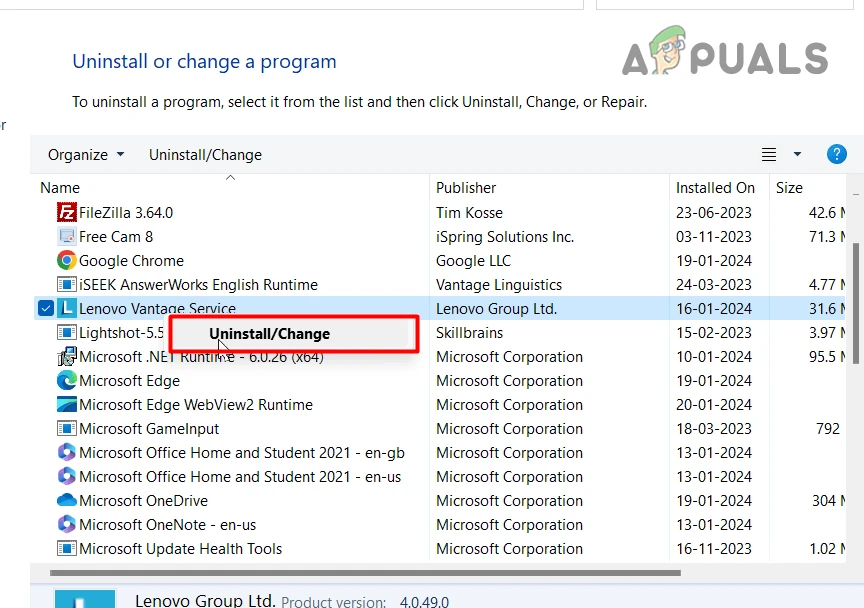Click the size value 792
The width and height of the screenshot is (864, 608).
click(828, 429)
